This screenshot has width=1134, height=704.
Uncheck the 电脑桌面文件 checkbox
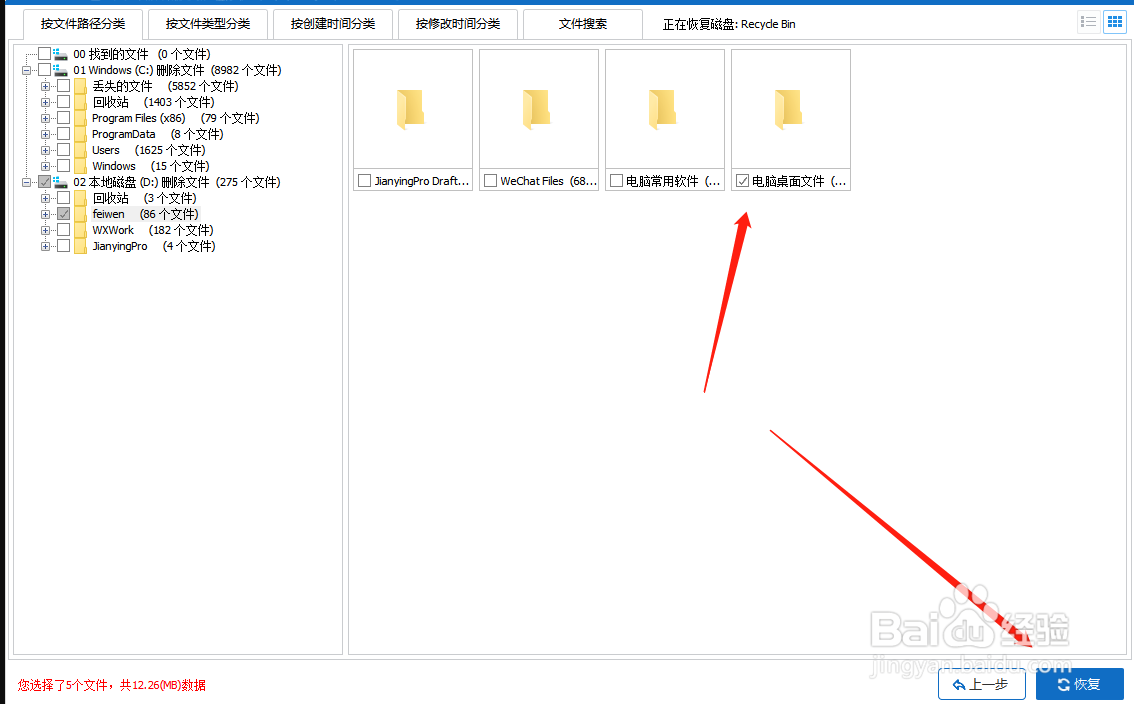(742, 180)
